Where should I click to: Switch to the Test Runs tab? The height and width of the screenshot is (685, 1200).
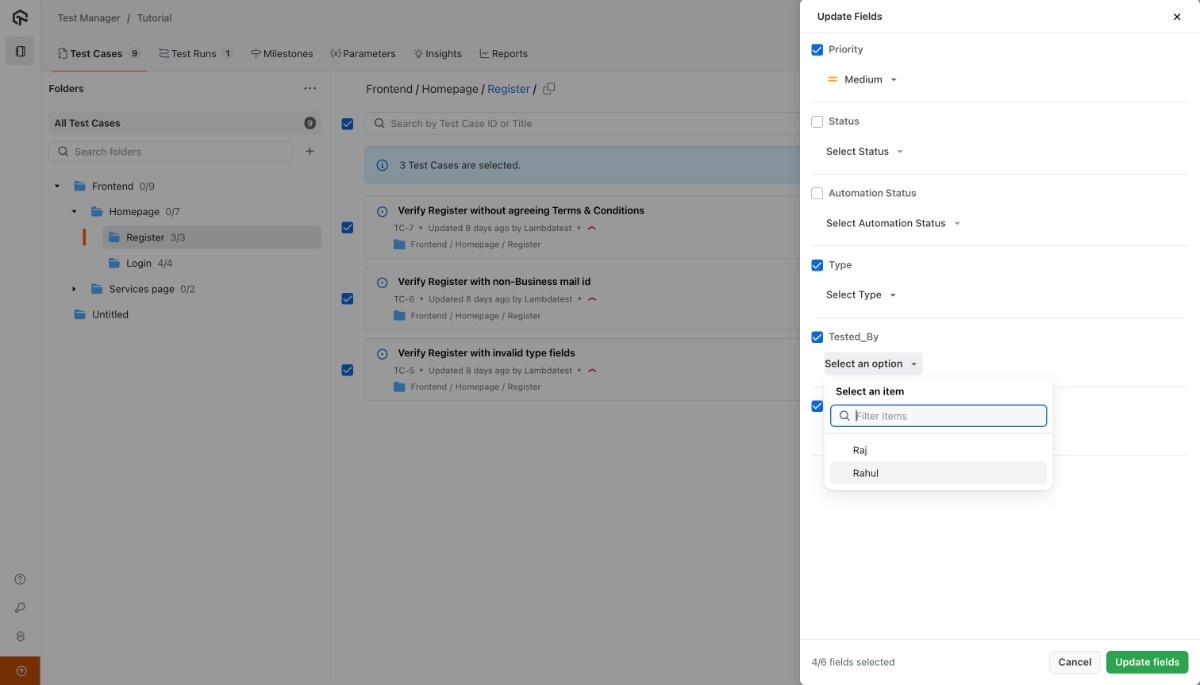[195, 54]
